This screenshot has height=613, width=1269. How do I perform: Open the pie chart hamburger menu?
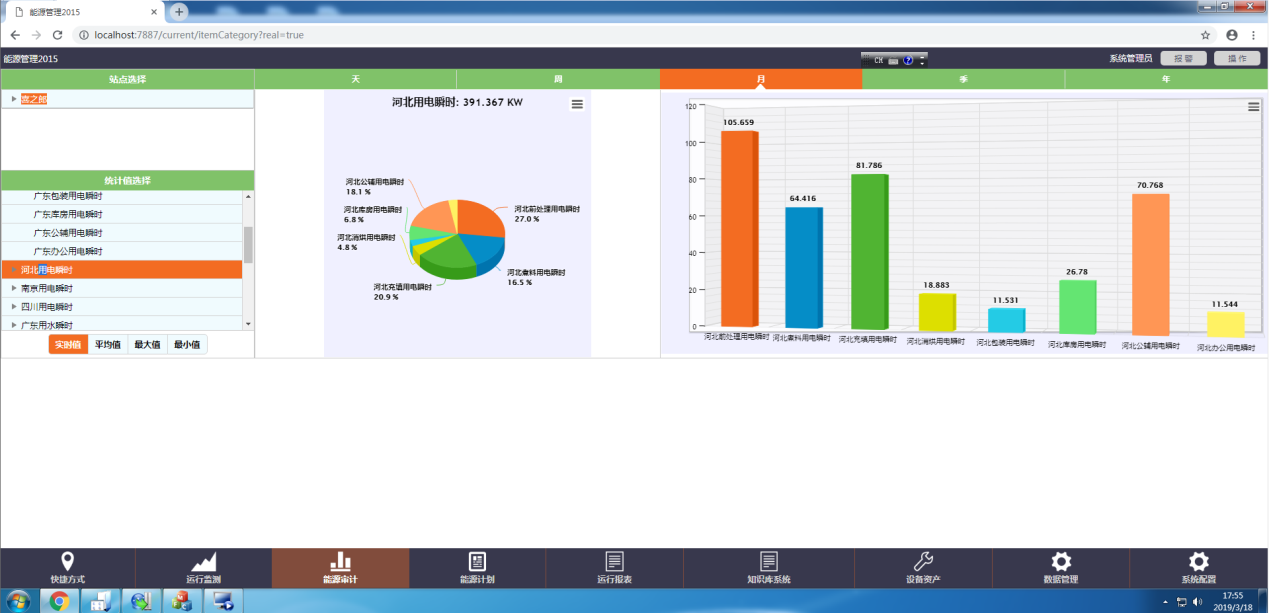click(x=577, y=104)
